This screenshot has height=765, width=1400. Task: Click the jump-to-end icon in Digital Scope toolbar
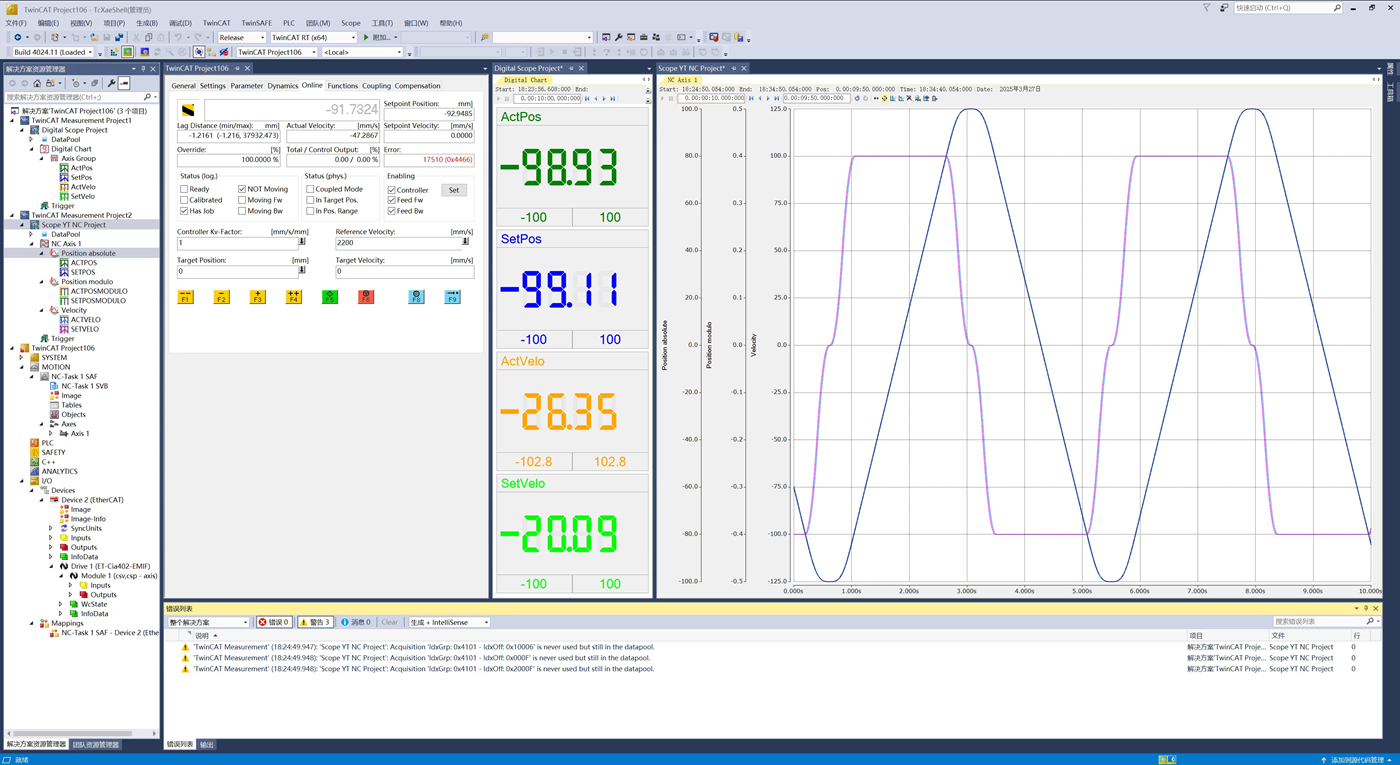pyautogui.click(x=612, y=99)
